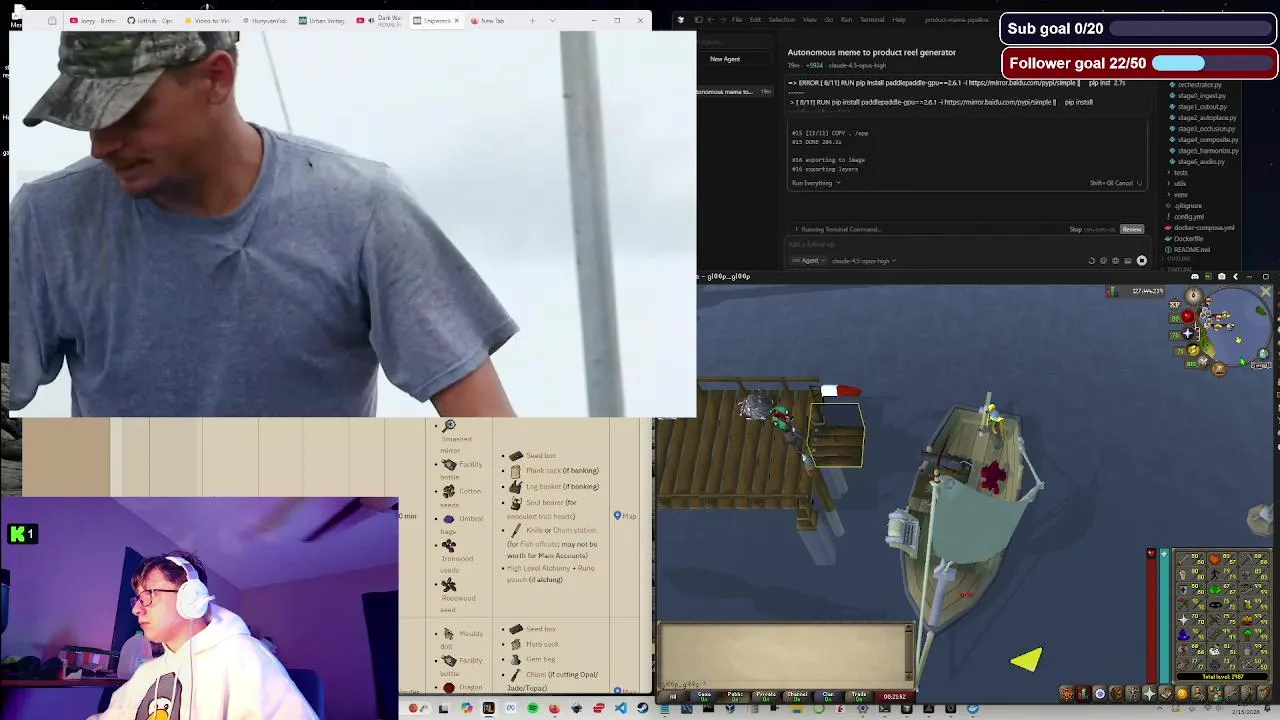This screenshot has width=1280, height=720.
Task: Click the RuneLite Discord icon in title bar
Action: [x=1195, y=276]
